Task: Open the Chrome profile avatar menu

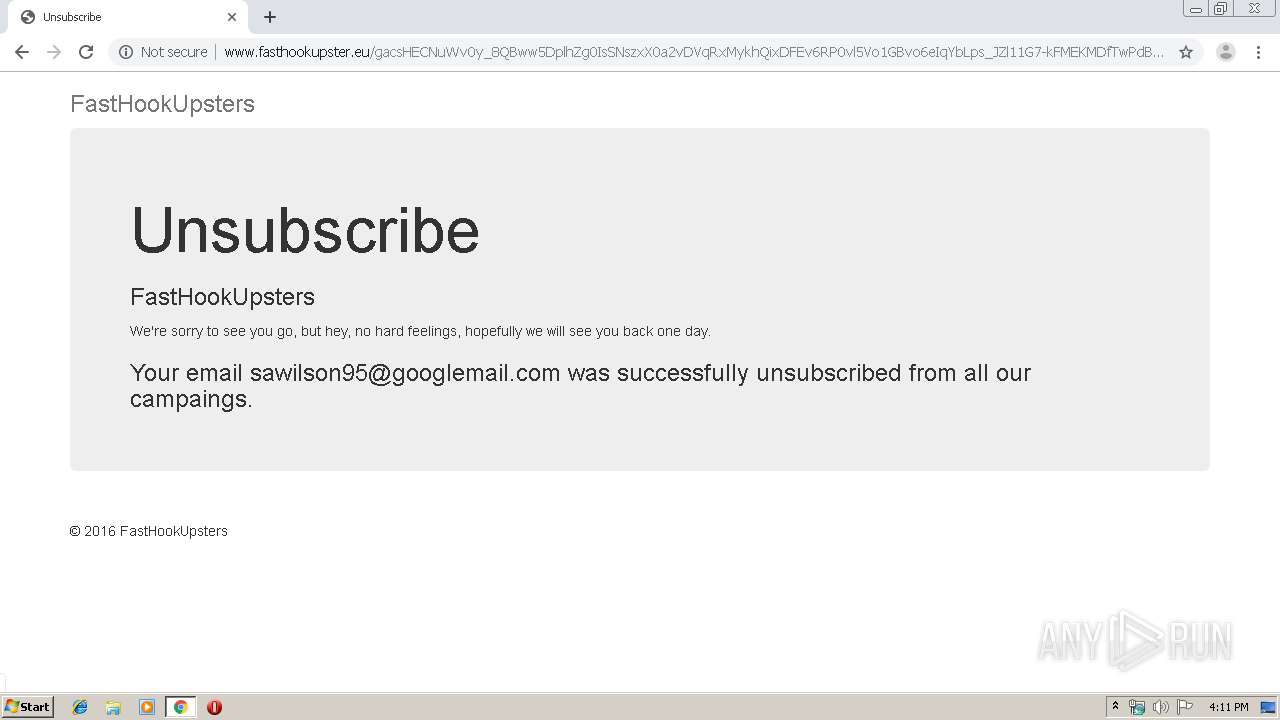Action: (1225, 52)
